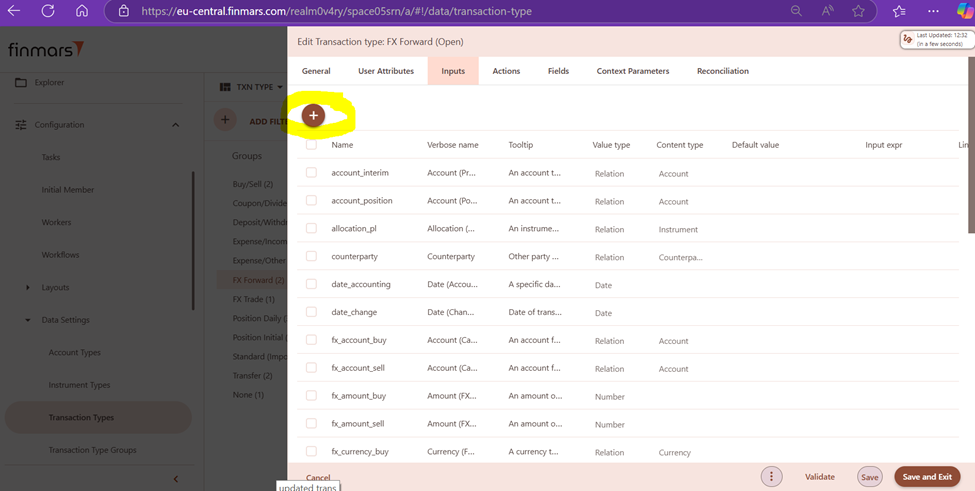Click the Value type column header

[611, 145]
